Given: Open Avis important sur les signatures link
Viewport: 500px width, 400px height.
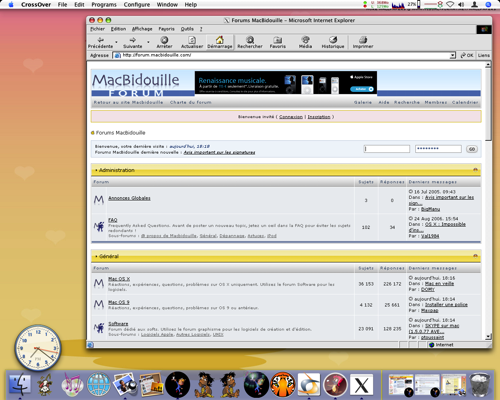Looking at the screenshot, I should click(219, 152).
